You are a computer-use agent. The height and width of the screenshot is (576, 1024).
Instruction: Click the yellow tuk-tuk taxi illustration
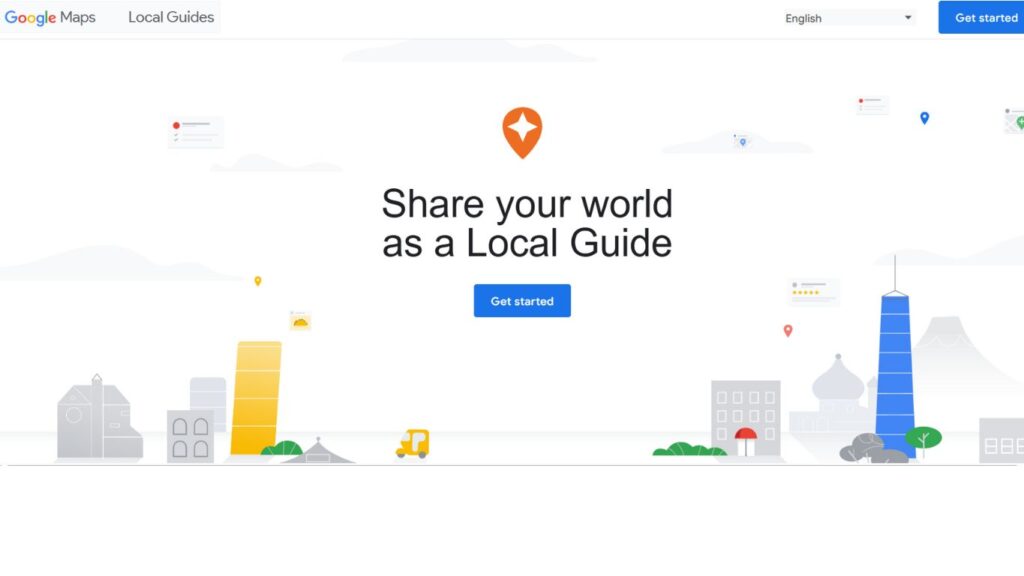pyautogui.click(x=411, y=443)
